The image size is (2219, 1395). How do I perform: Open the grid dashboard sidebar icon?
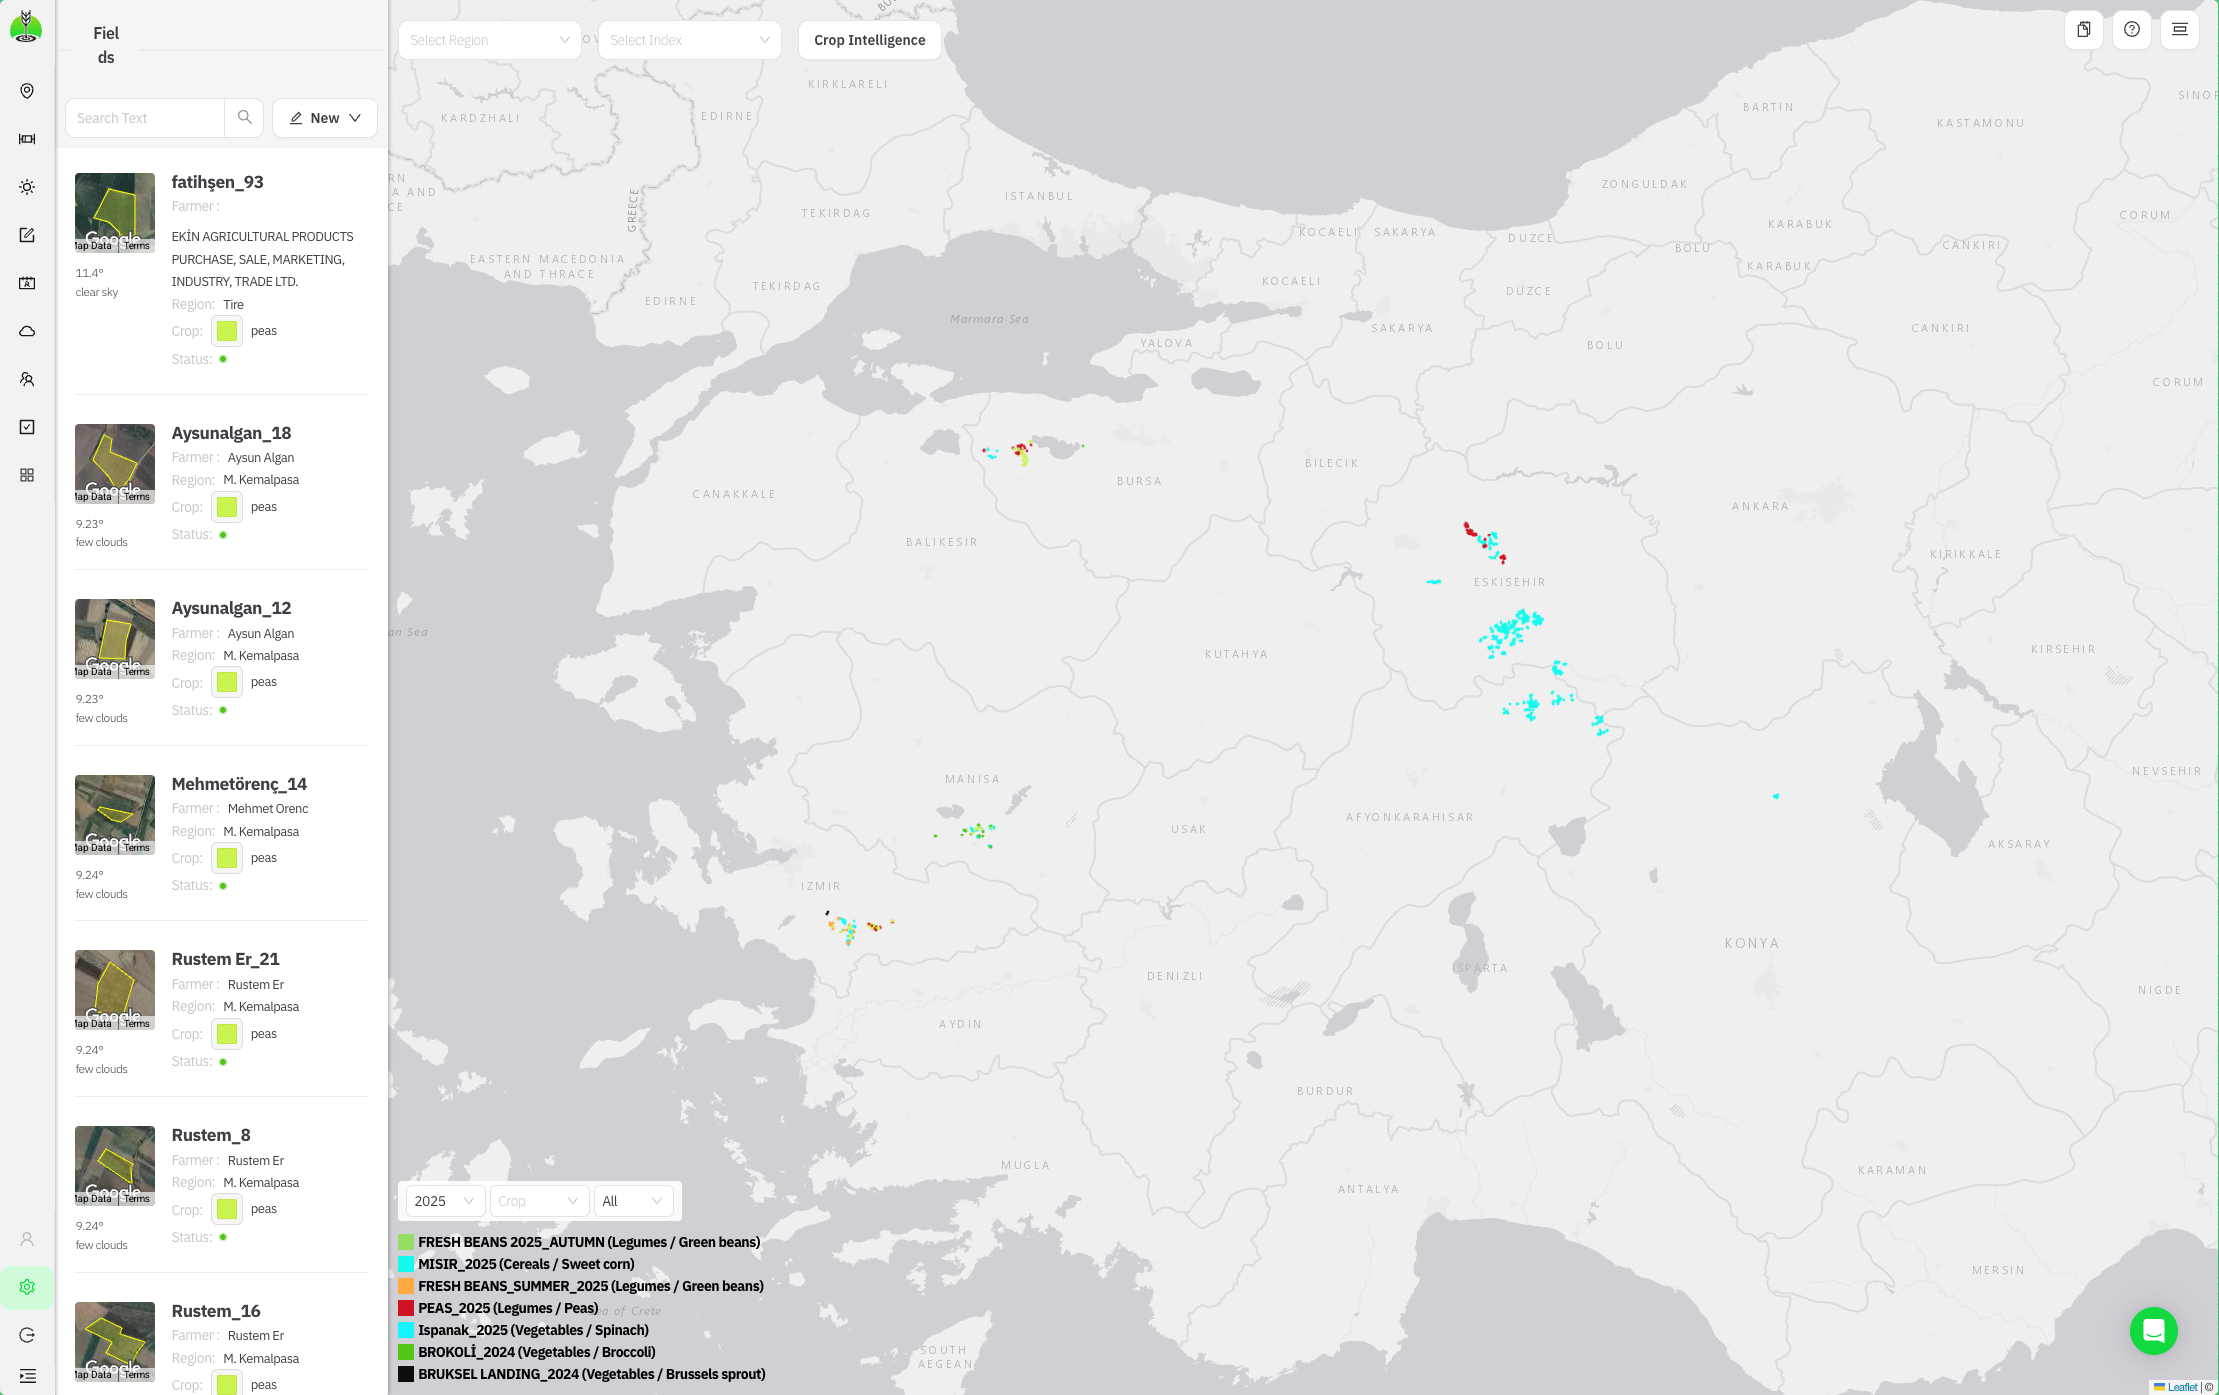(x=27, y=475)
